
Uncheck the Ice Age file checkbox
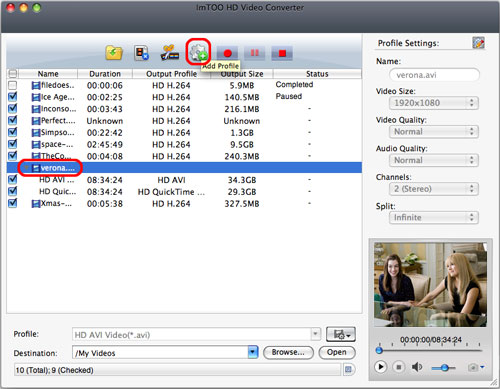tap(13, 97)
